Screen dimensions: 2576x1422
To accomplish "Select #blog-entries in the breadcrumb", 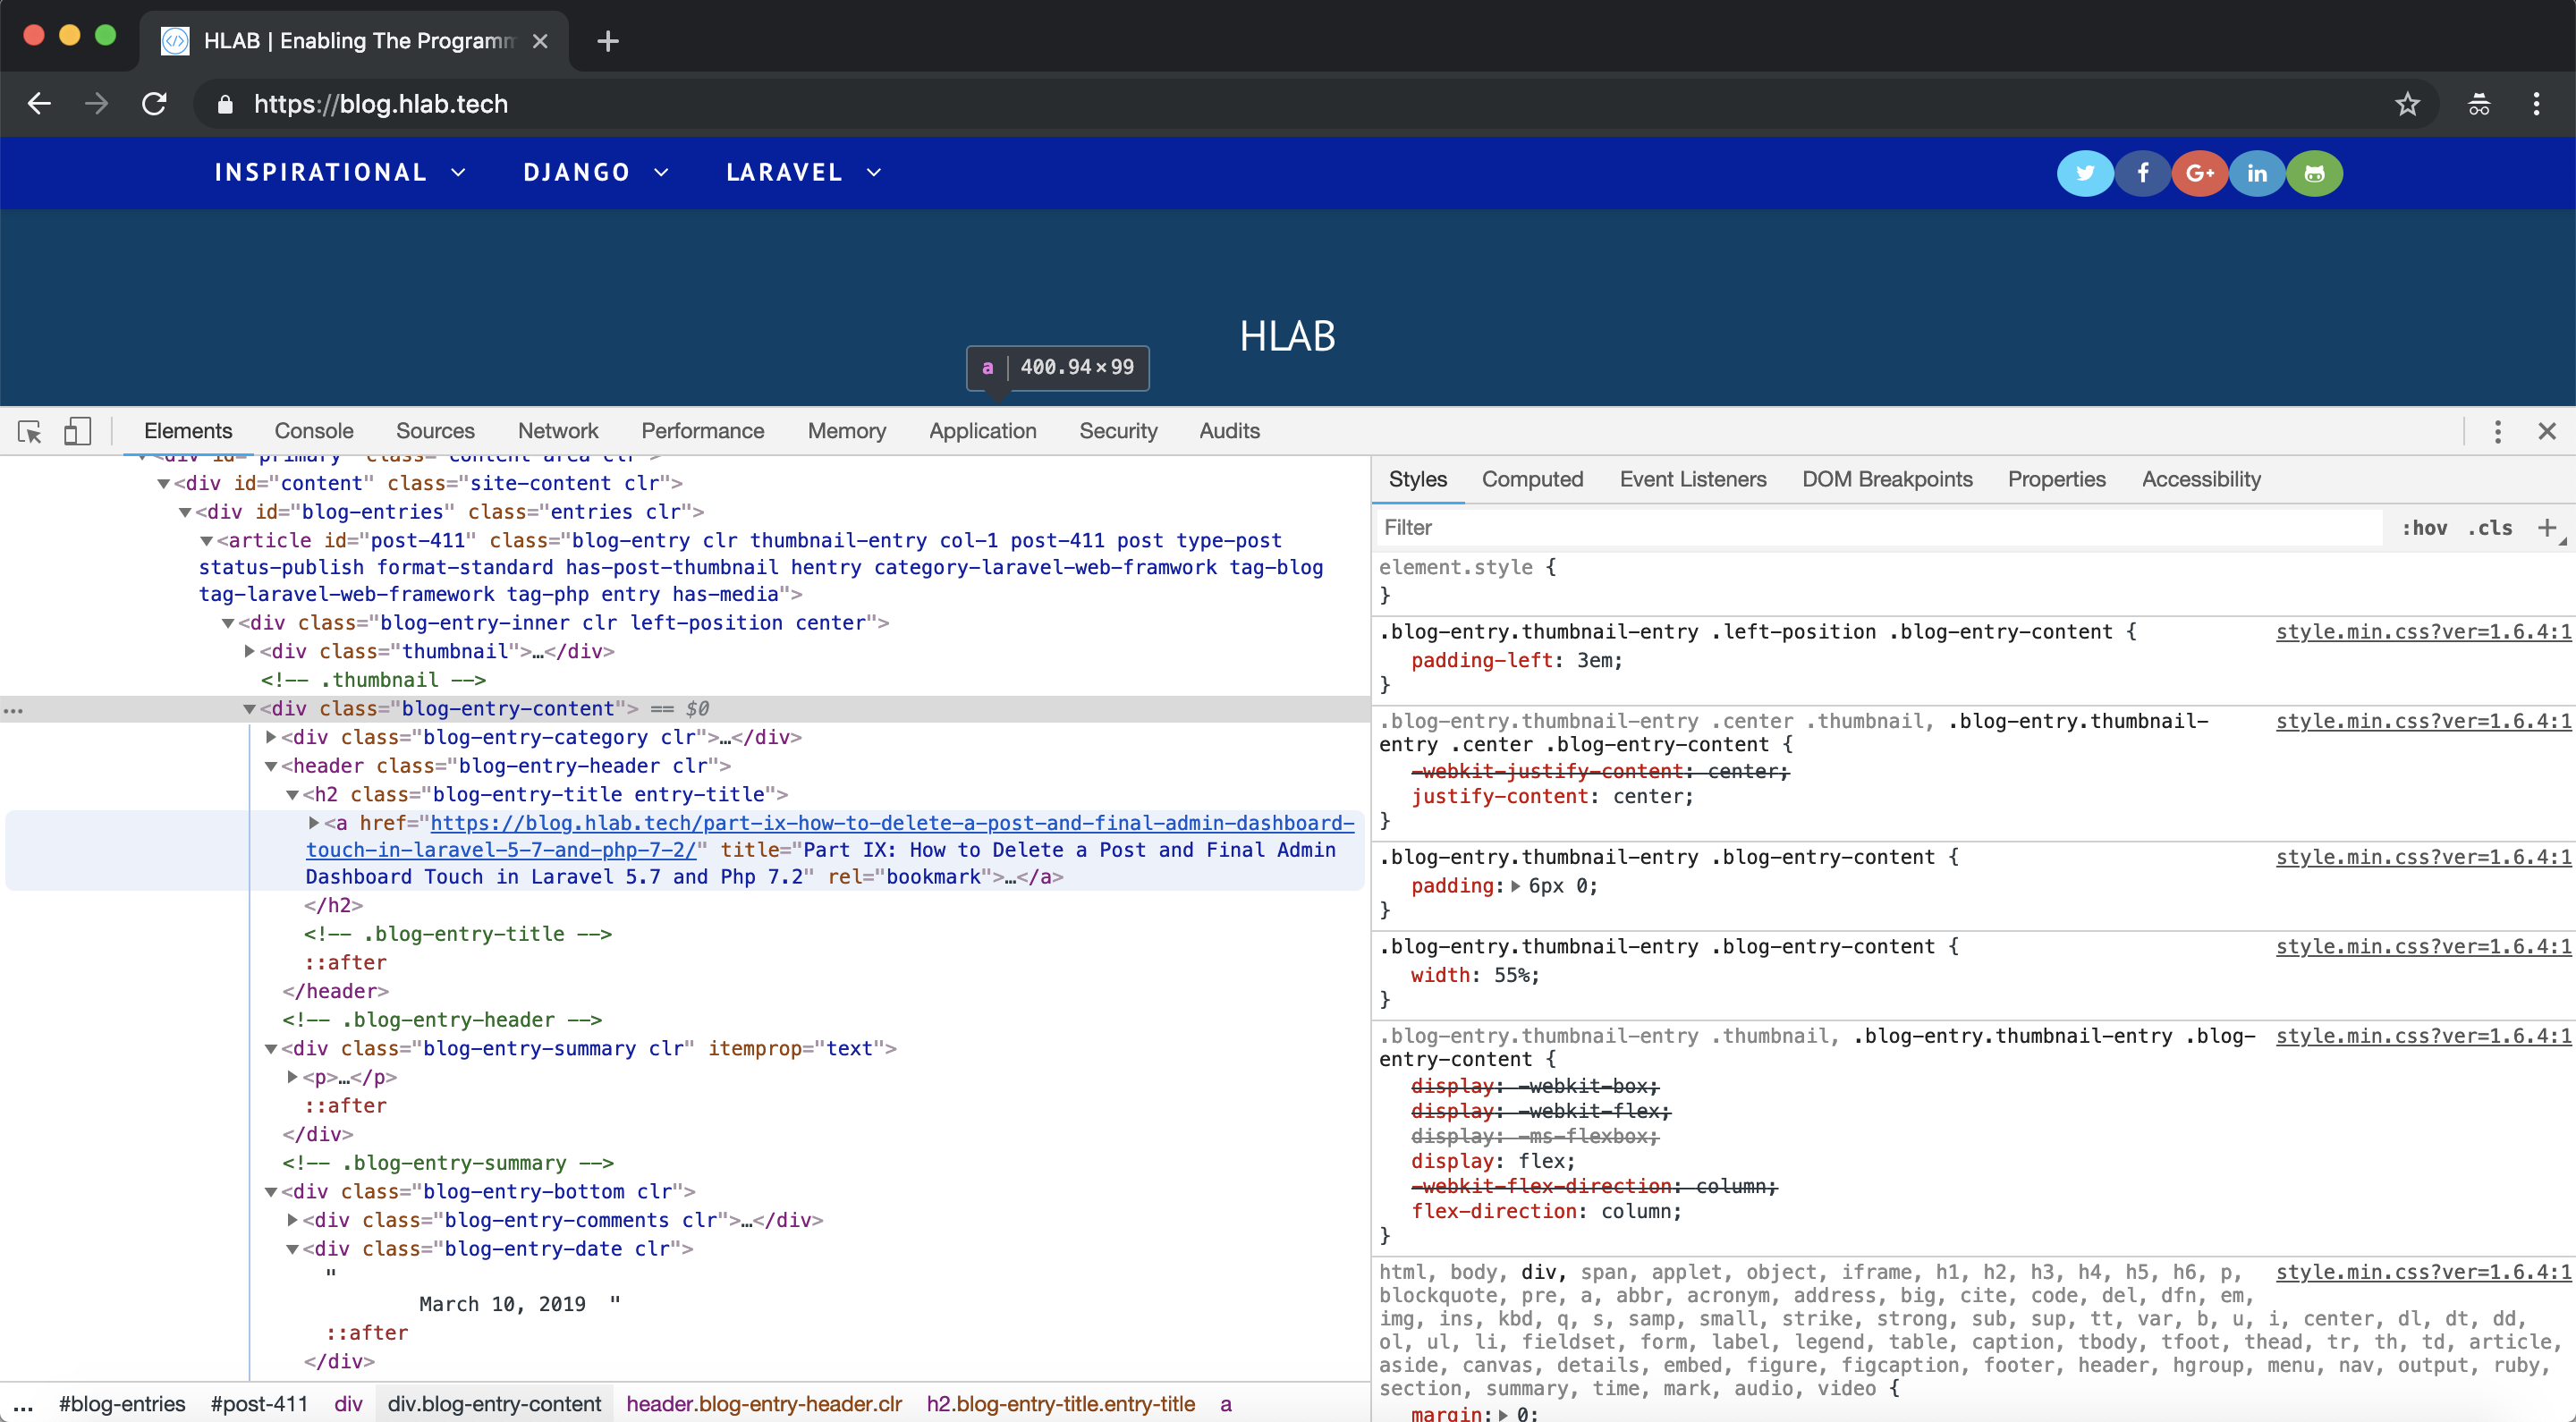I will (122, 1404).
